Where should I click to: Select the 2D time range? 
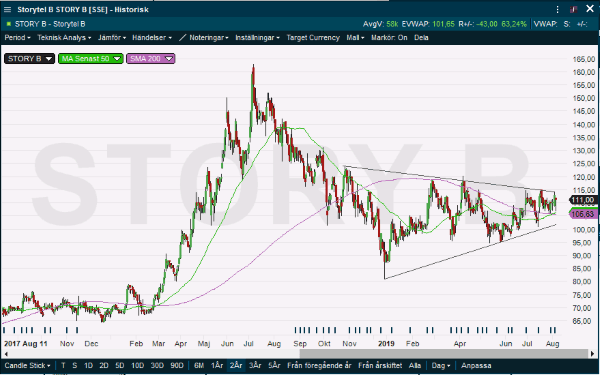click(x=104, y=366)
